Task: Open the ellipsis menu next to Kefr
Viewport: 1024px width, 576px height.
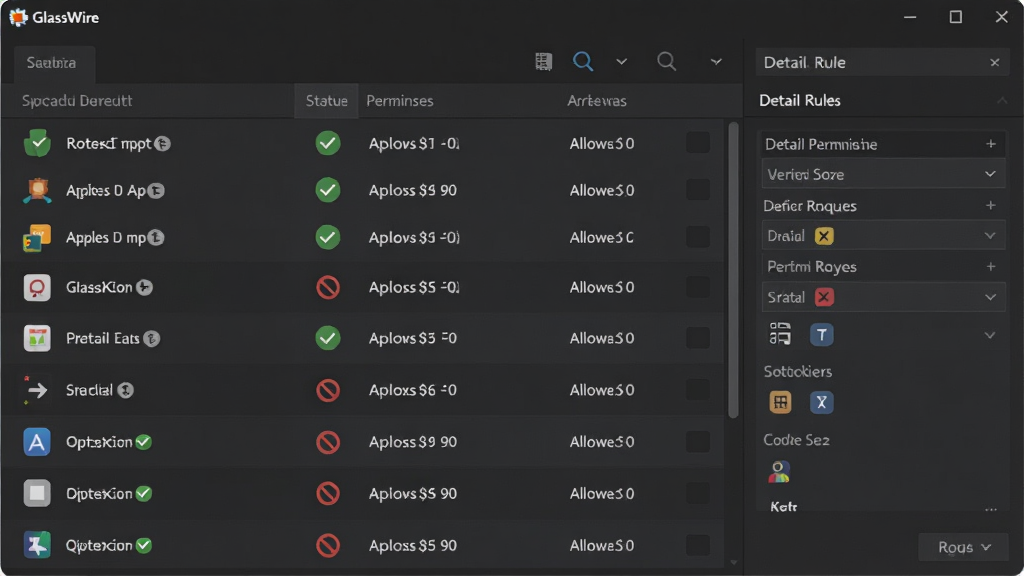Action: pos(991,509)
